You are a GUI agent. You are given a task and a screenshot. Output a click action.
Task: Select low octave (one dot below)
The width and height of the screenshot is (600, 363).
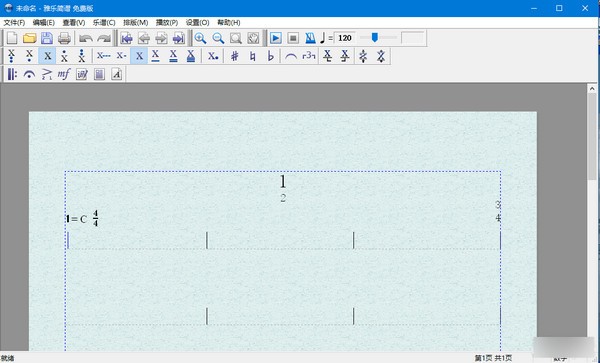(x=29, y=56)
